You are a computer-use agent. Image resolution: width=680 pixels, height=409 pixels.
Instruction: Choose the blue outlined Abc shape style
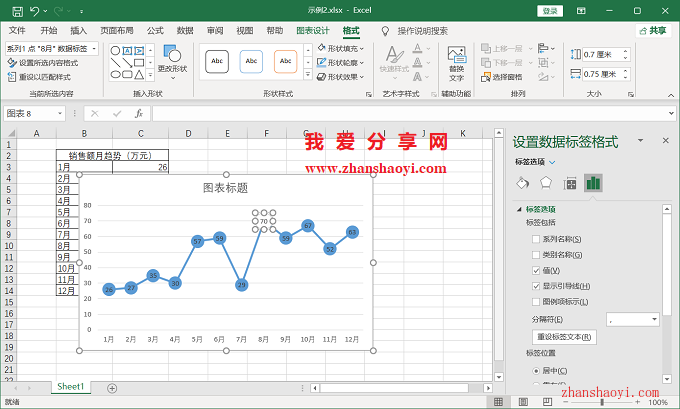point(251,61)
